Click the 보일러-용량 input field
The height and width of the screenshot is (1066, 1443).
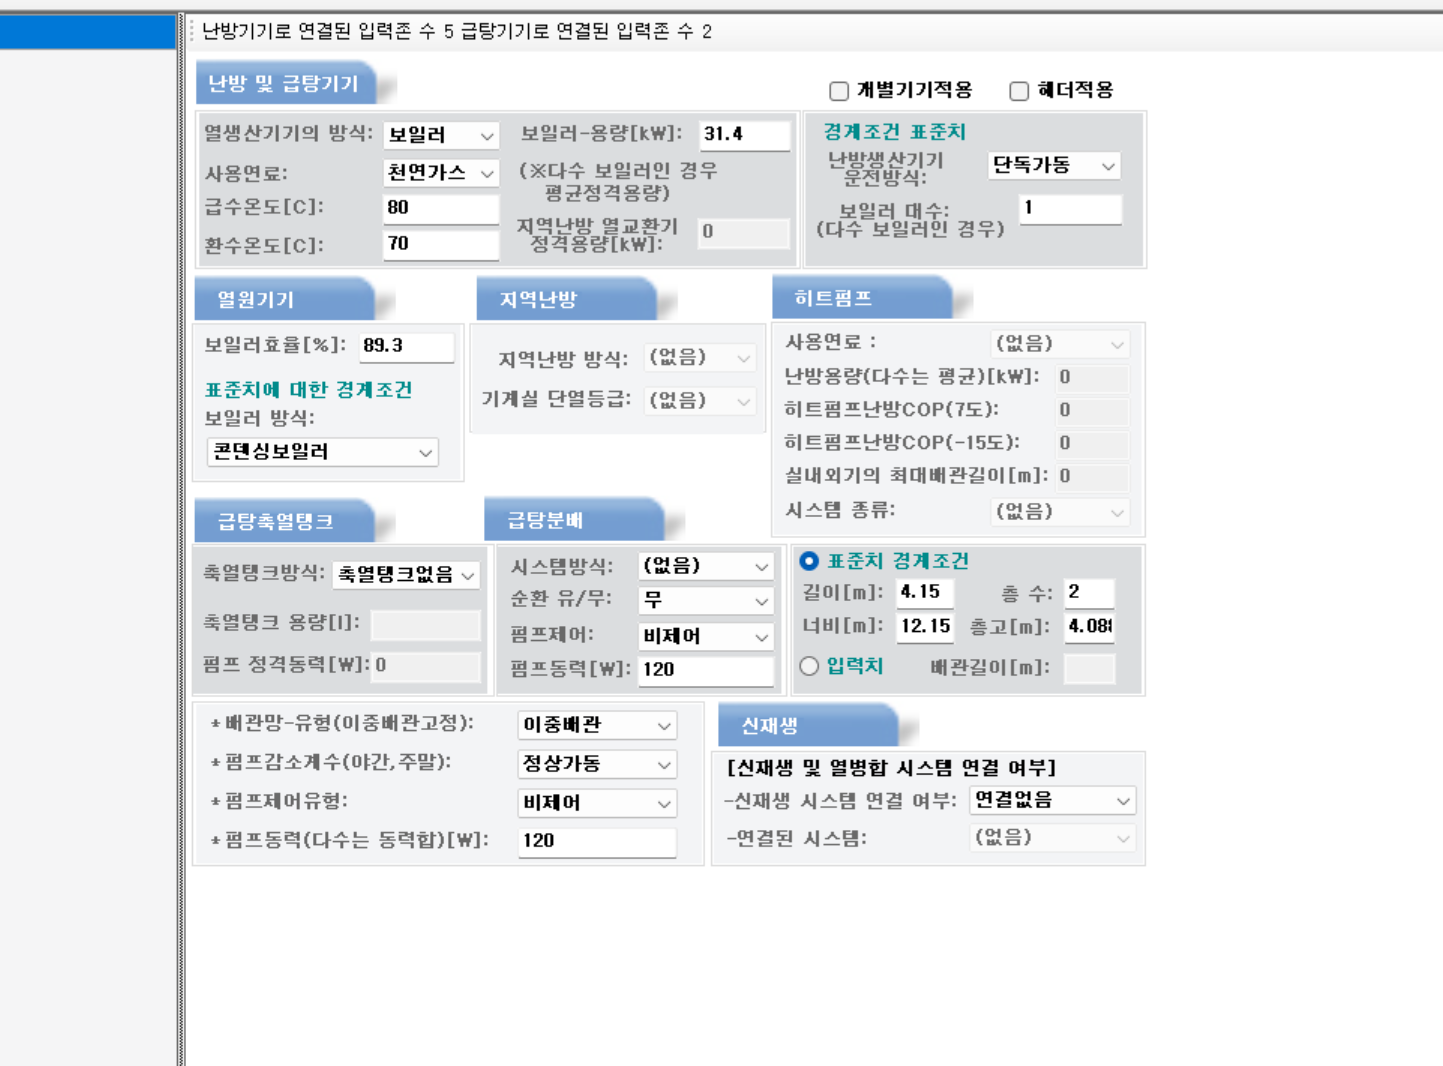[x=744, y=134]
